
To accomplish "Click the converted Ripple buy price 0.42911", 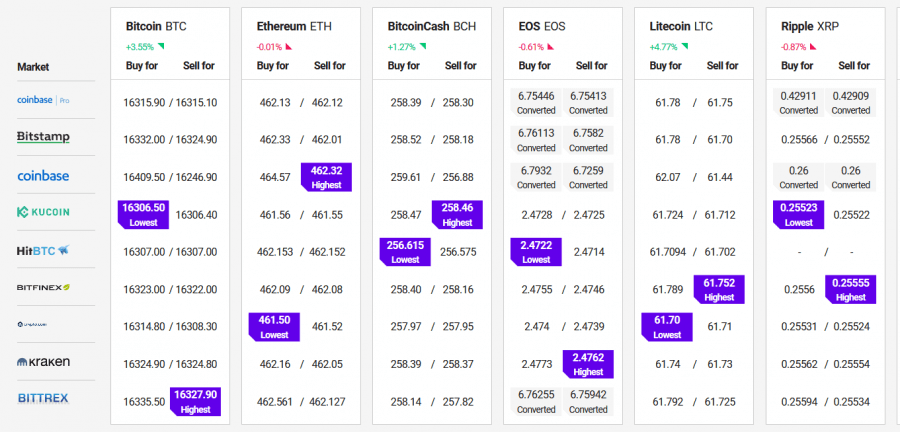I will tap(798, 103).
